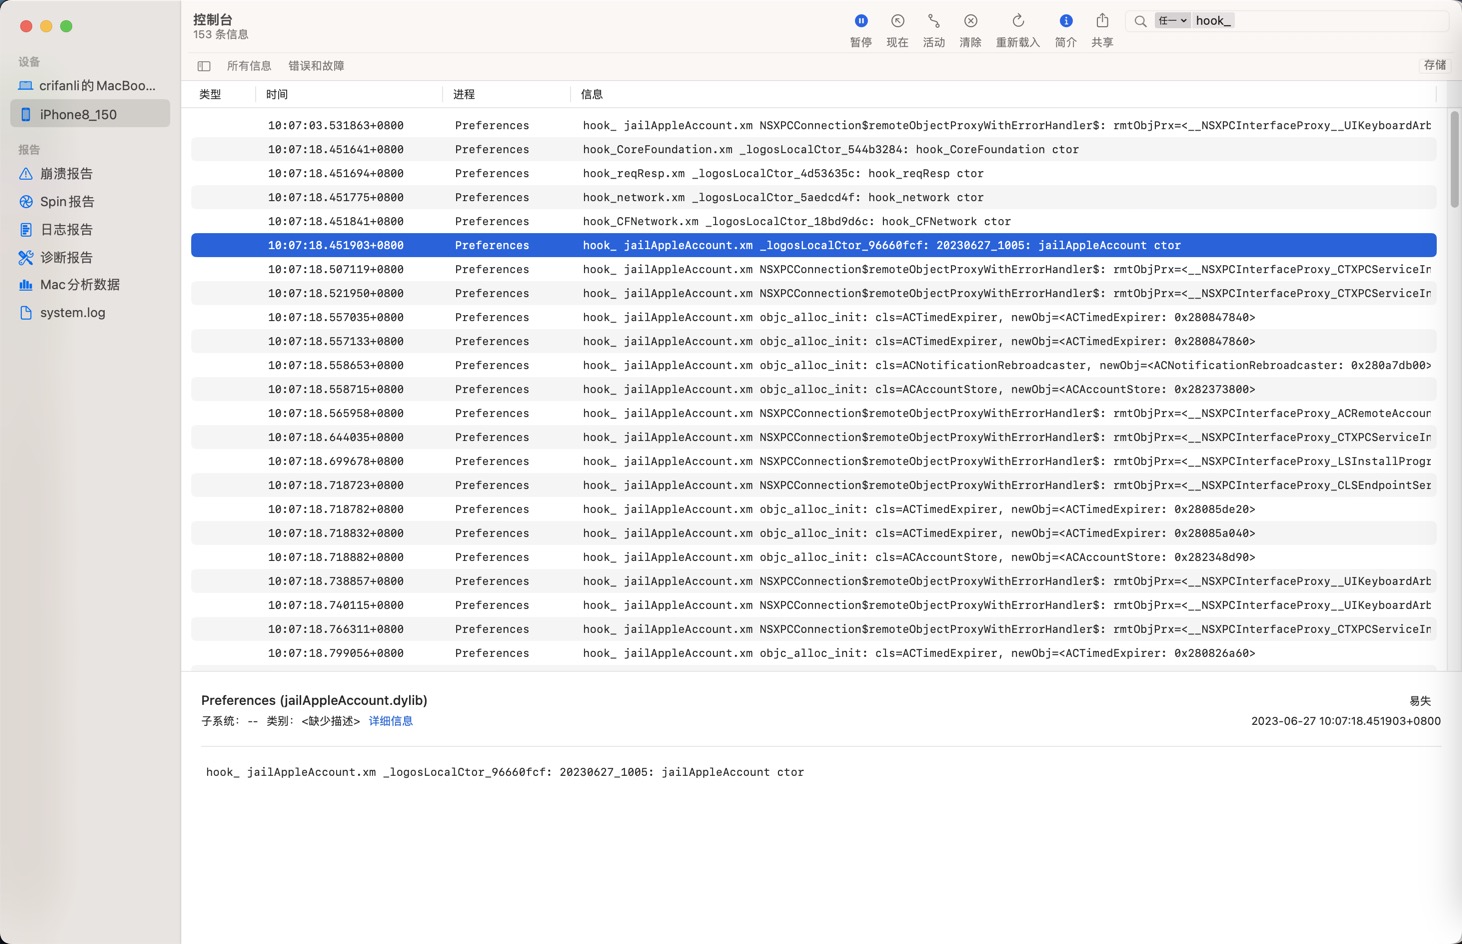Viewport: 1462px width, 944px height.
Task: Select iPhone8_150 device
Action: click(90, 114)
